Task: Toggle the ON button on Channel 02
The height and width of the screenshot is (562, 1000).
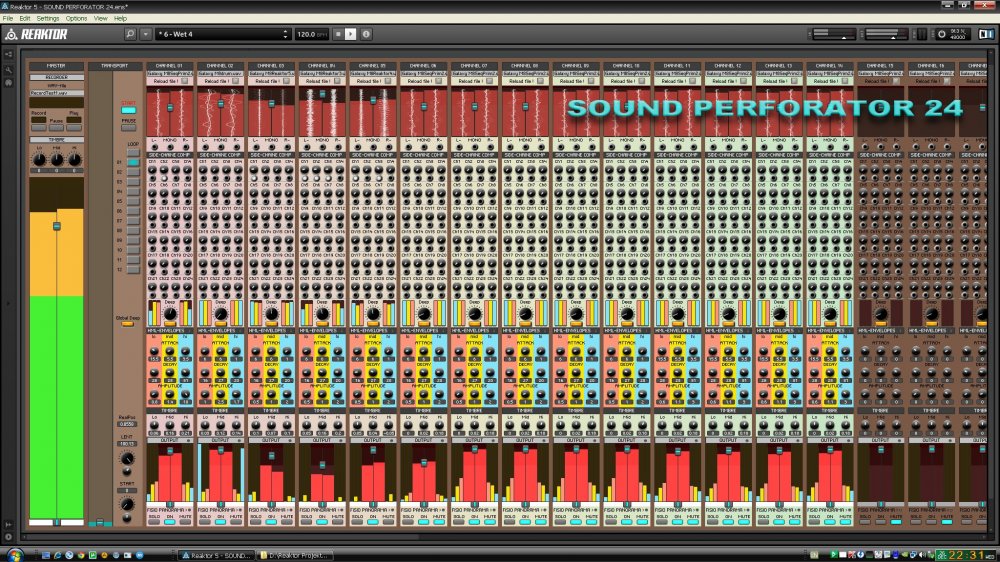Action: 221,522
